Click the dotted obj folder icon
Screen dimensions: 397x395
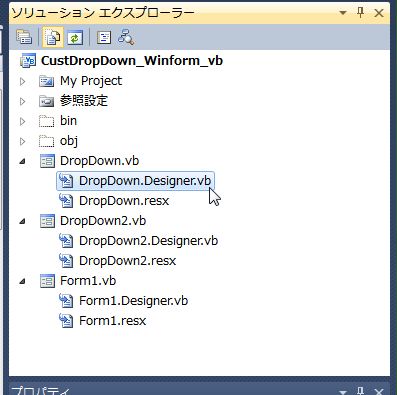[x=46, y=141]
